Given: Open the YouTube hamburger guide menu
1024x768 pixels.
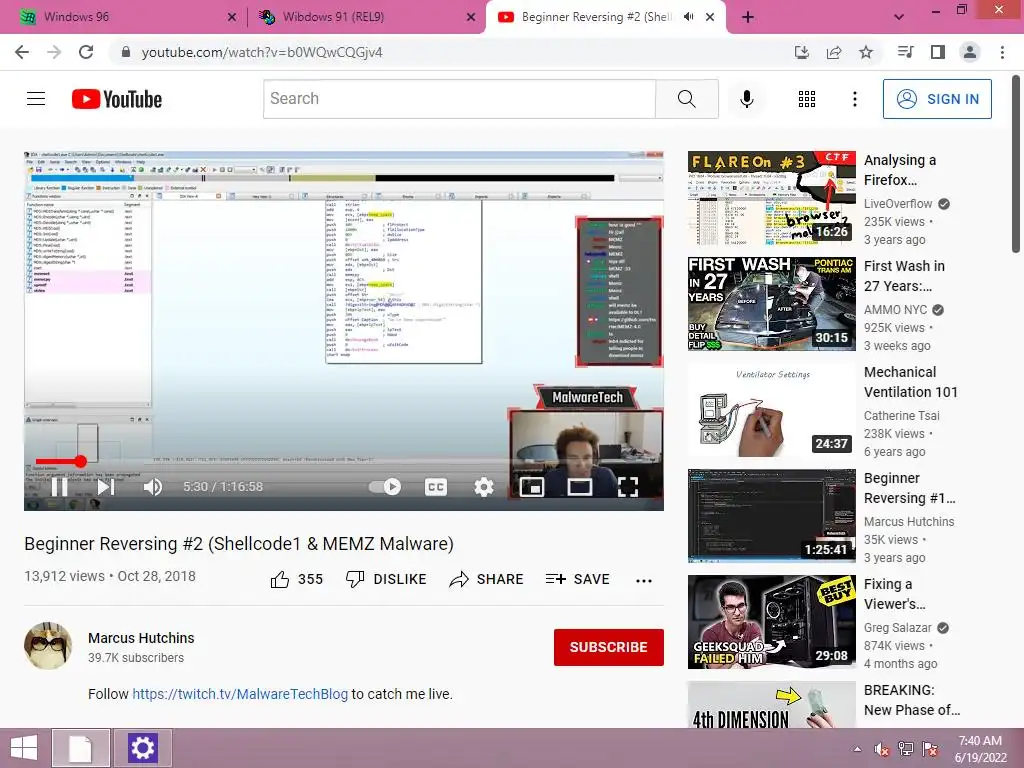Looking at the screenshot, I should pos(36,99).
